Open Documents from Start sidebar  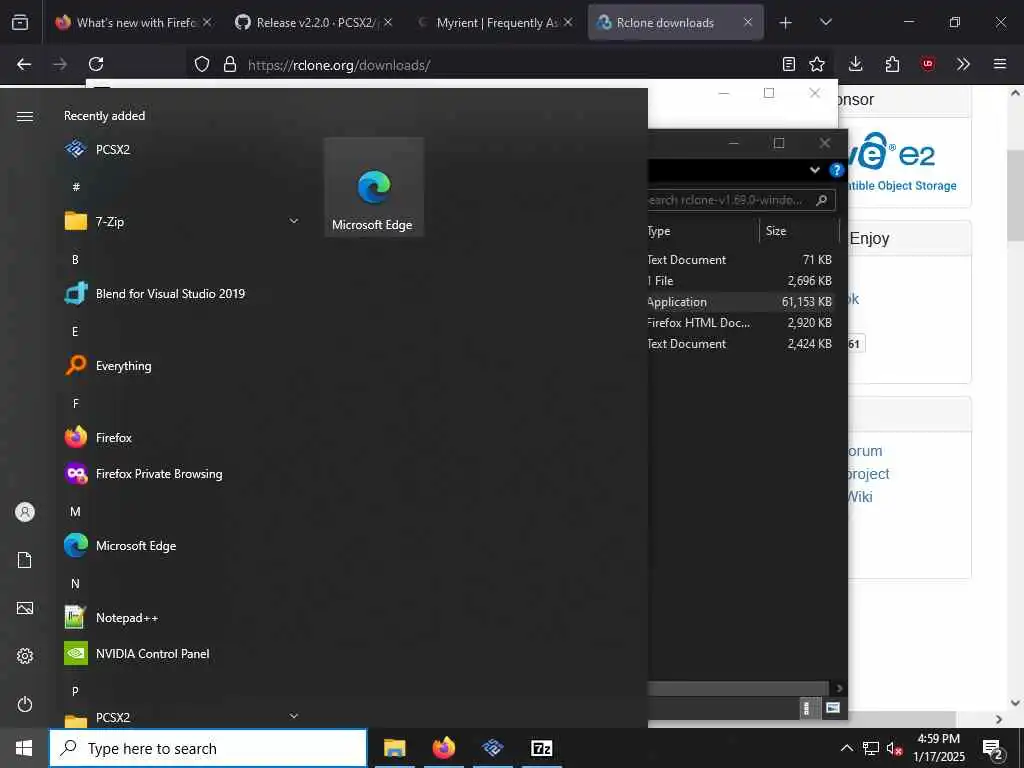click(x=25, y=560)
